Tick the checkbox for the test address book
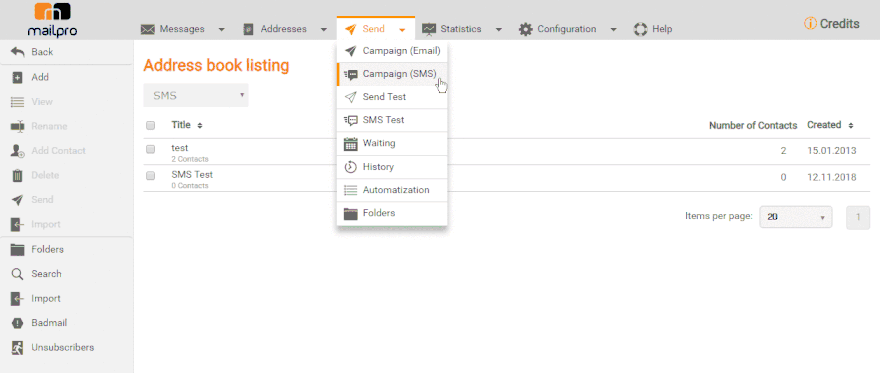The height and width of the screenshot is (373, 880). (150, 149)
